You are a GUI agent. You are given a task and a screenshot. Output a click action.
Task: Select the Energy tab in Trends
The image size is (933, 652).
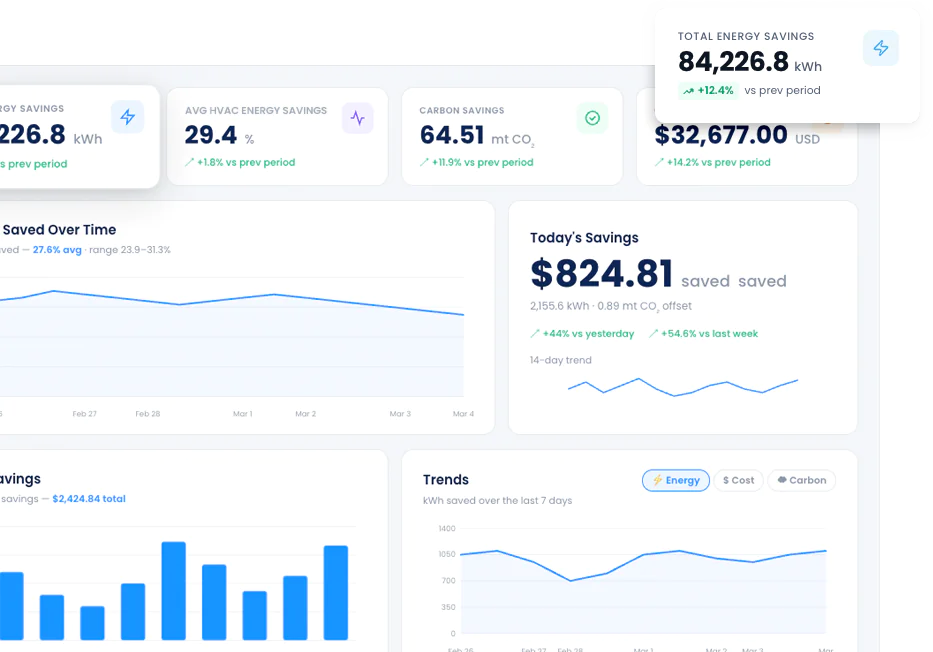[676, 480]
